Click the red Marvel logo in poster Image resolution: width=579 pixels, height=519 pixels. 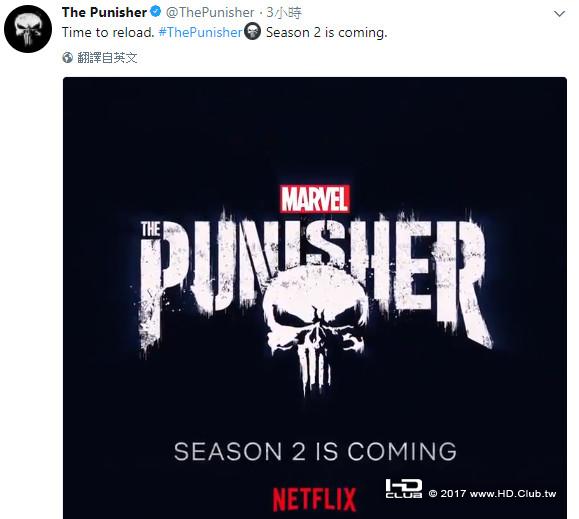(315, 199)
